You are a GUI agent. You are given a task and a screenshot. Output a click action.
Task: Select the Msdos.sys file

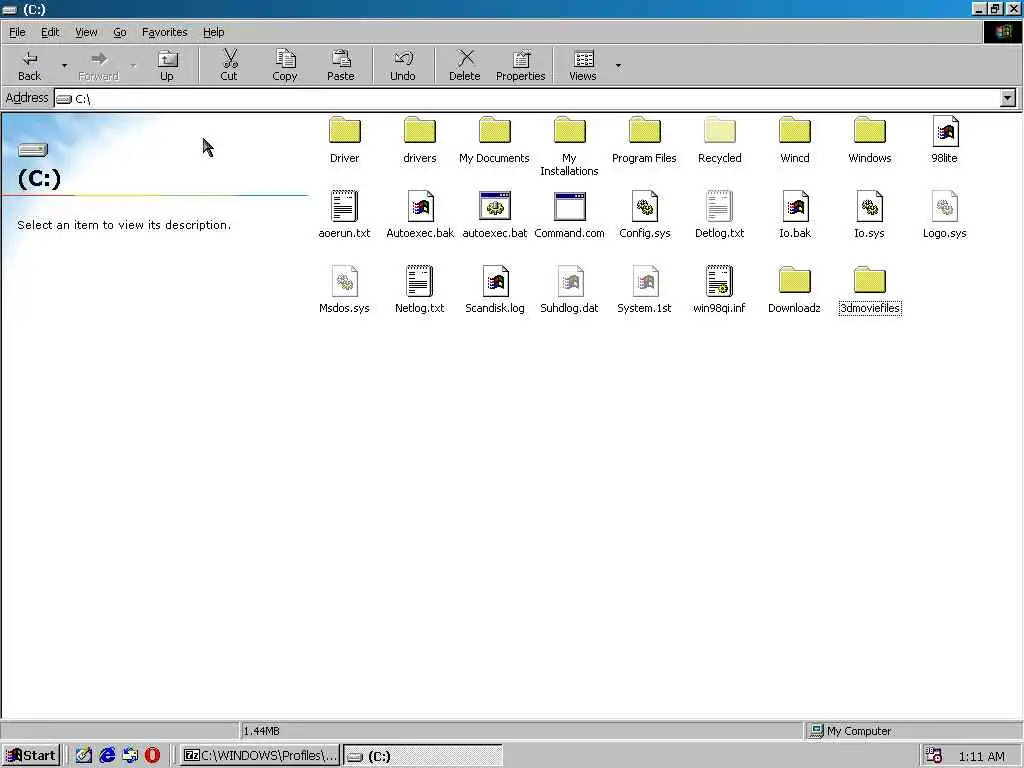344,290
